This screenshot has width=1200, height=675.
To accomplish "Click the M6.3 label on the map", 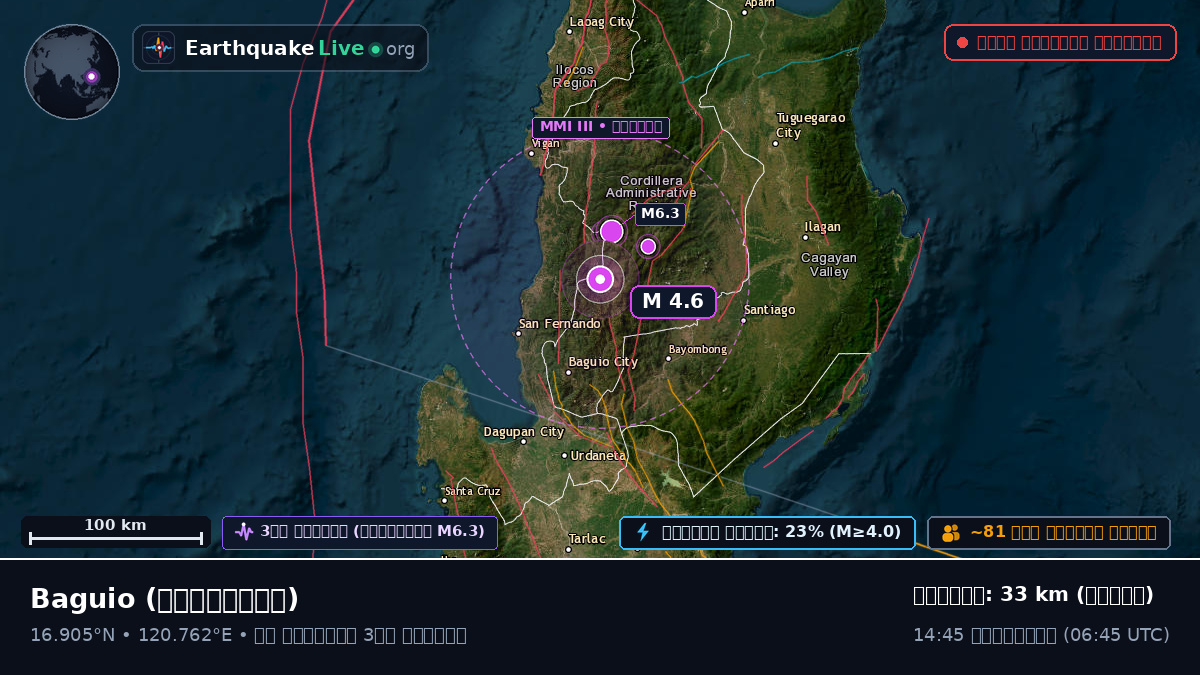I will (x=660, y=214).
